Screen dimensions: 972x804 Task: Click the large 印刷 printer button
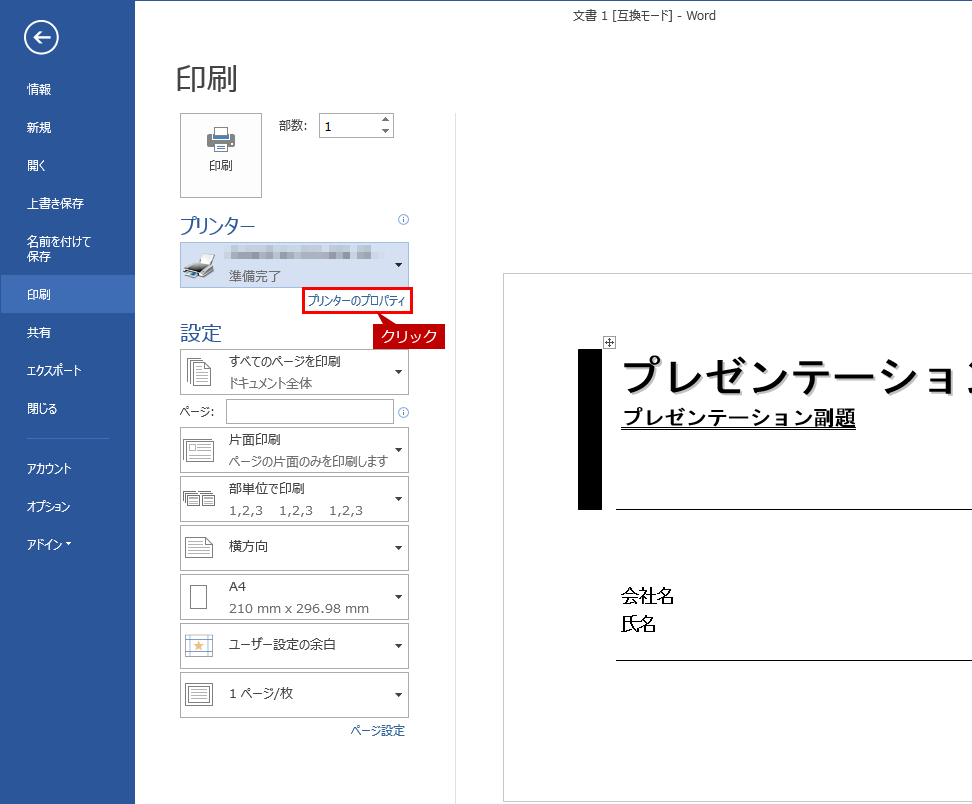[221, 155]
